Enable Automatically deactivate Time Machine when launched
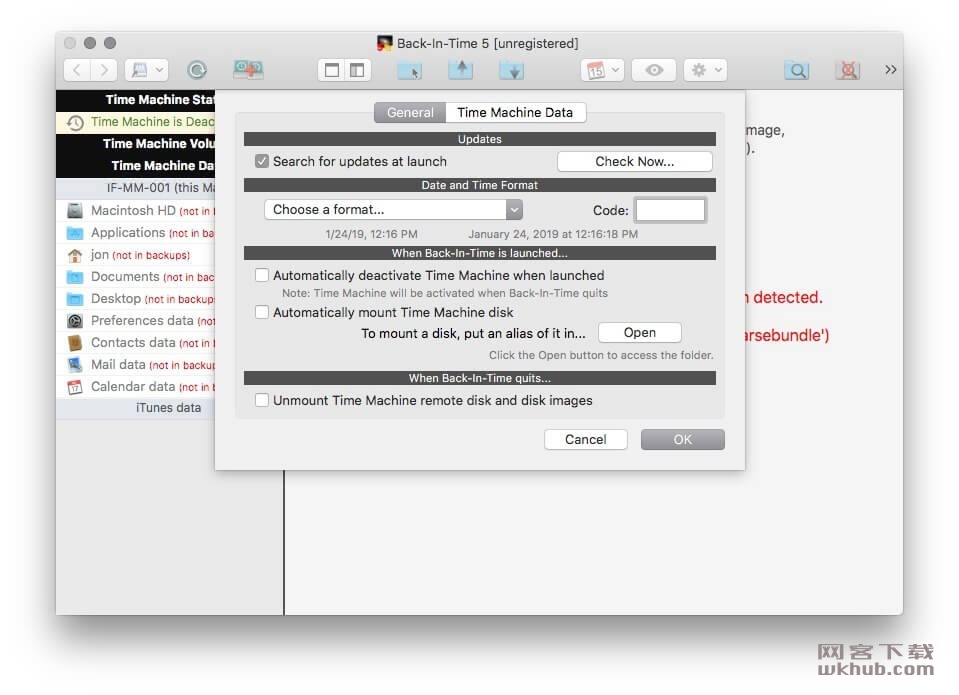This screenshot has width=959, height=695. [x=262, y=275]
